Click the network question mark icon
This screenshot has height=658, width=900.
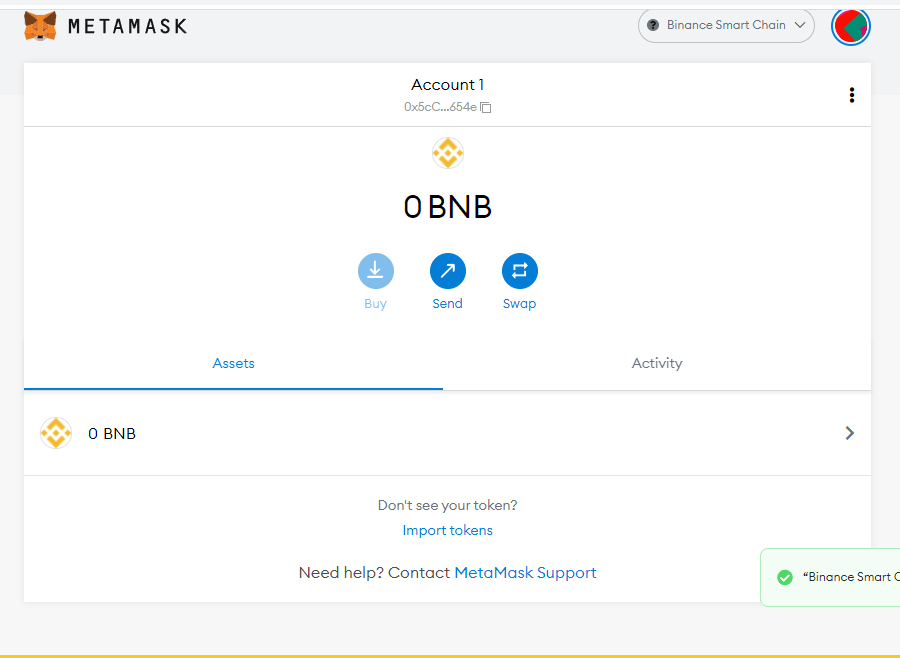coord(653,25)
